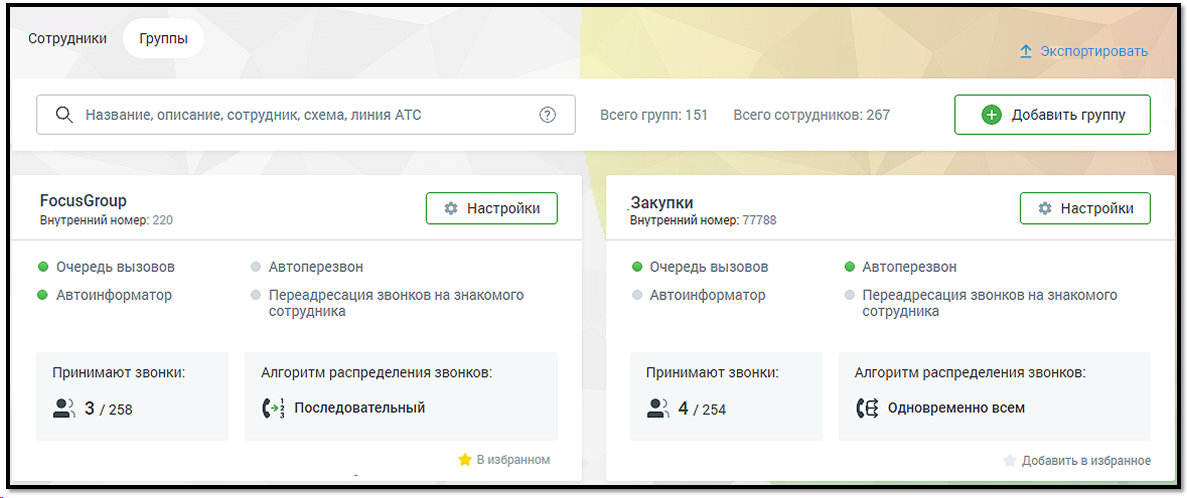This screenshot has width=1187, height=498.
Task: Click Закупки Алгоритм распределения звонков heading
Action: coord(970,372)
